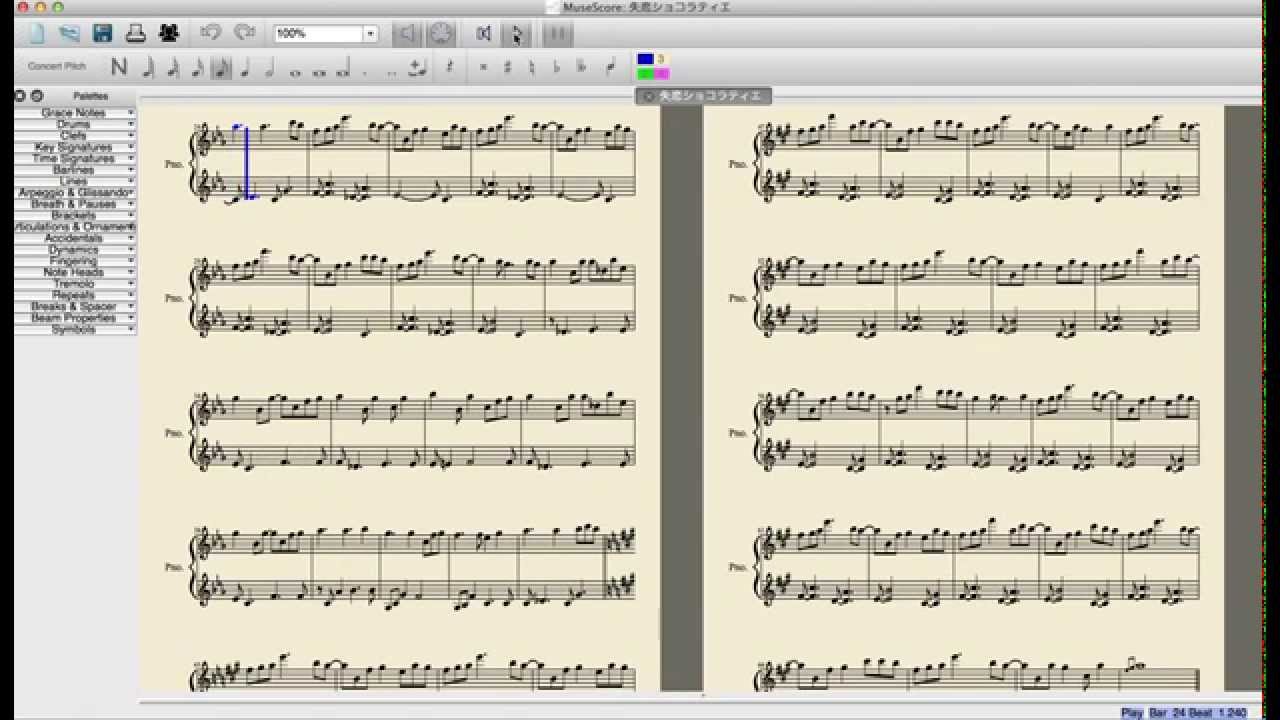Open the Dynamics palette

75,249
